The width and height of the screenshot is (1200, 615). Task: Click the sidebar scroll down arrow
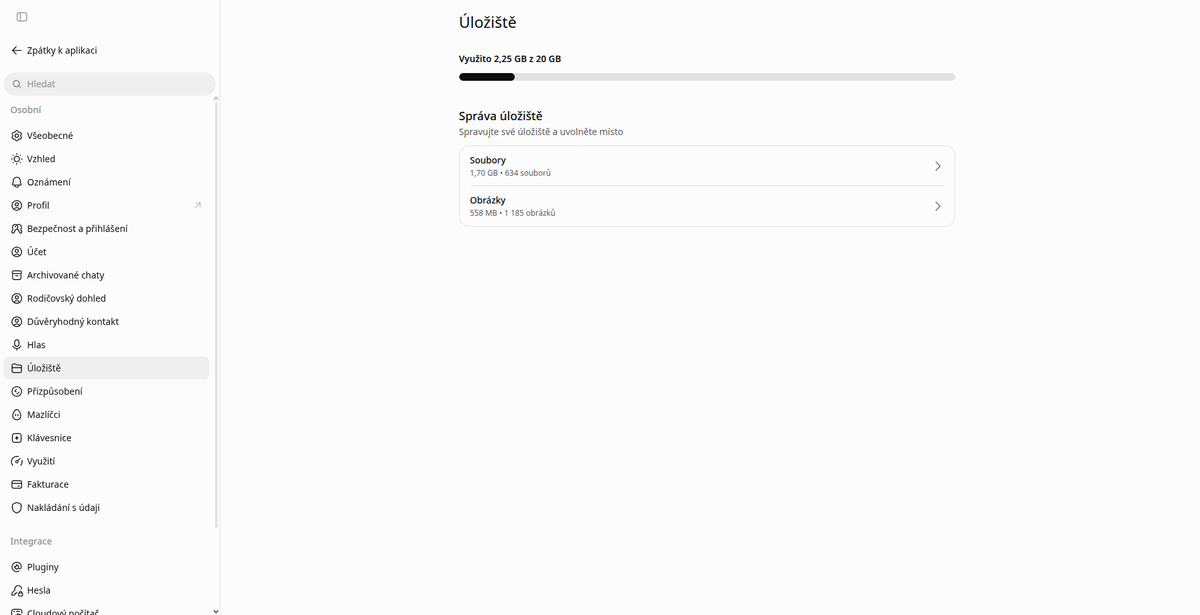[x=216, y=610]
